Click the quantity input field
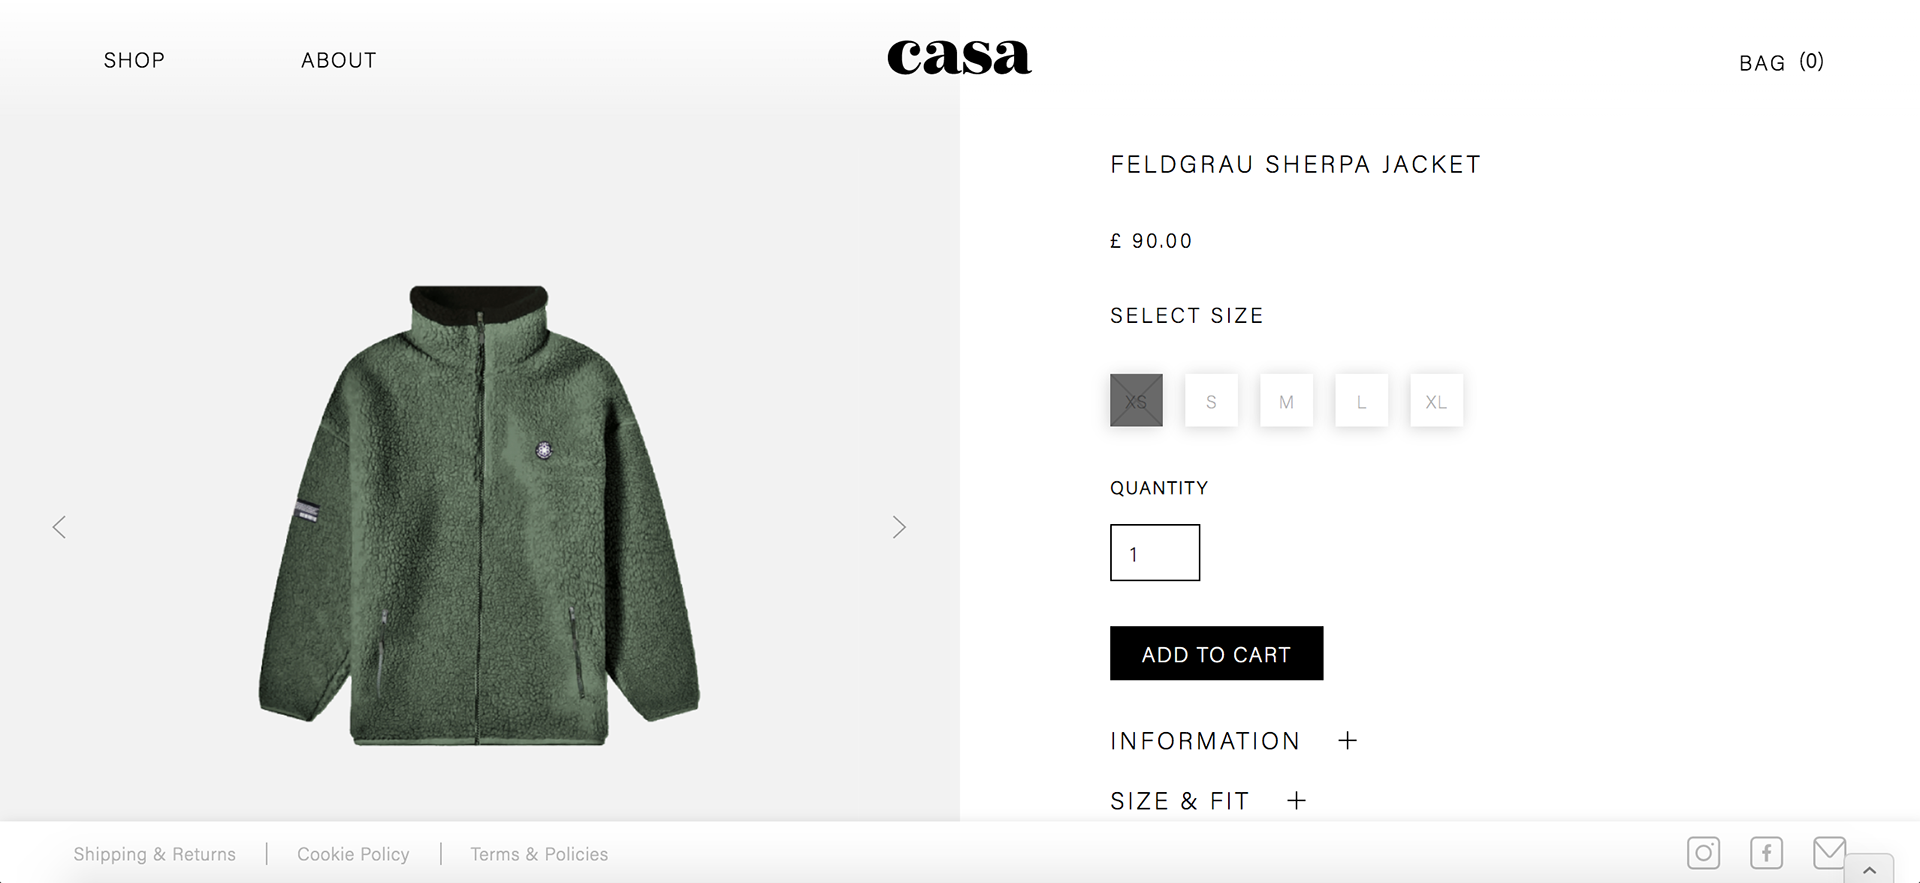This screenshot has height=883, width=1920. click(x=1155, y=553)
